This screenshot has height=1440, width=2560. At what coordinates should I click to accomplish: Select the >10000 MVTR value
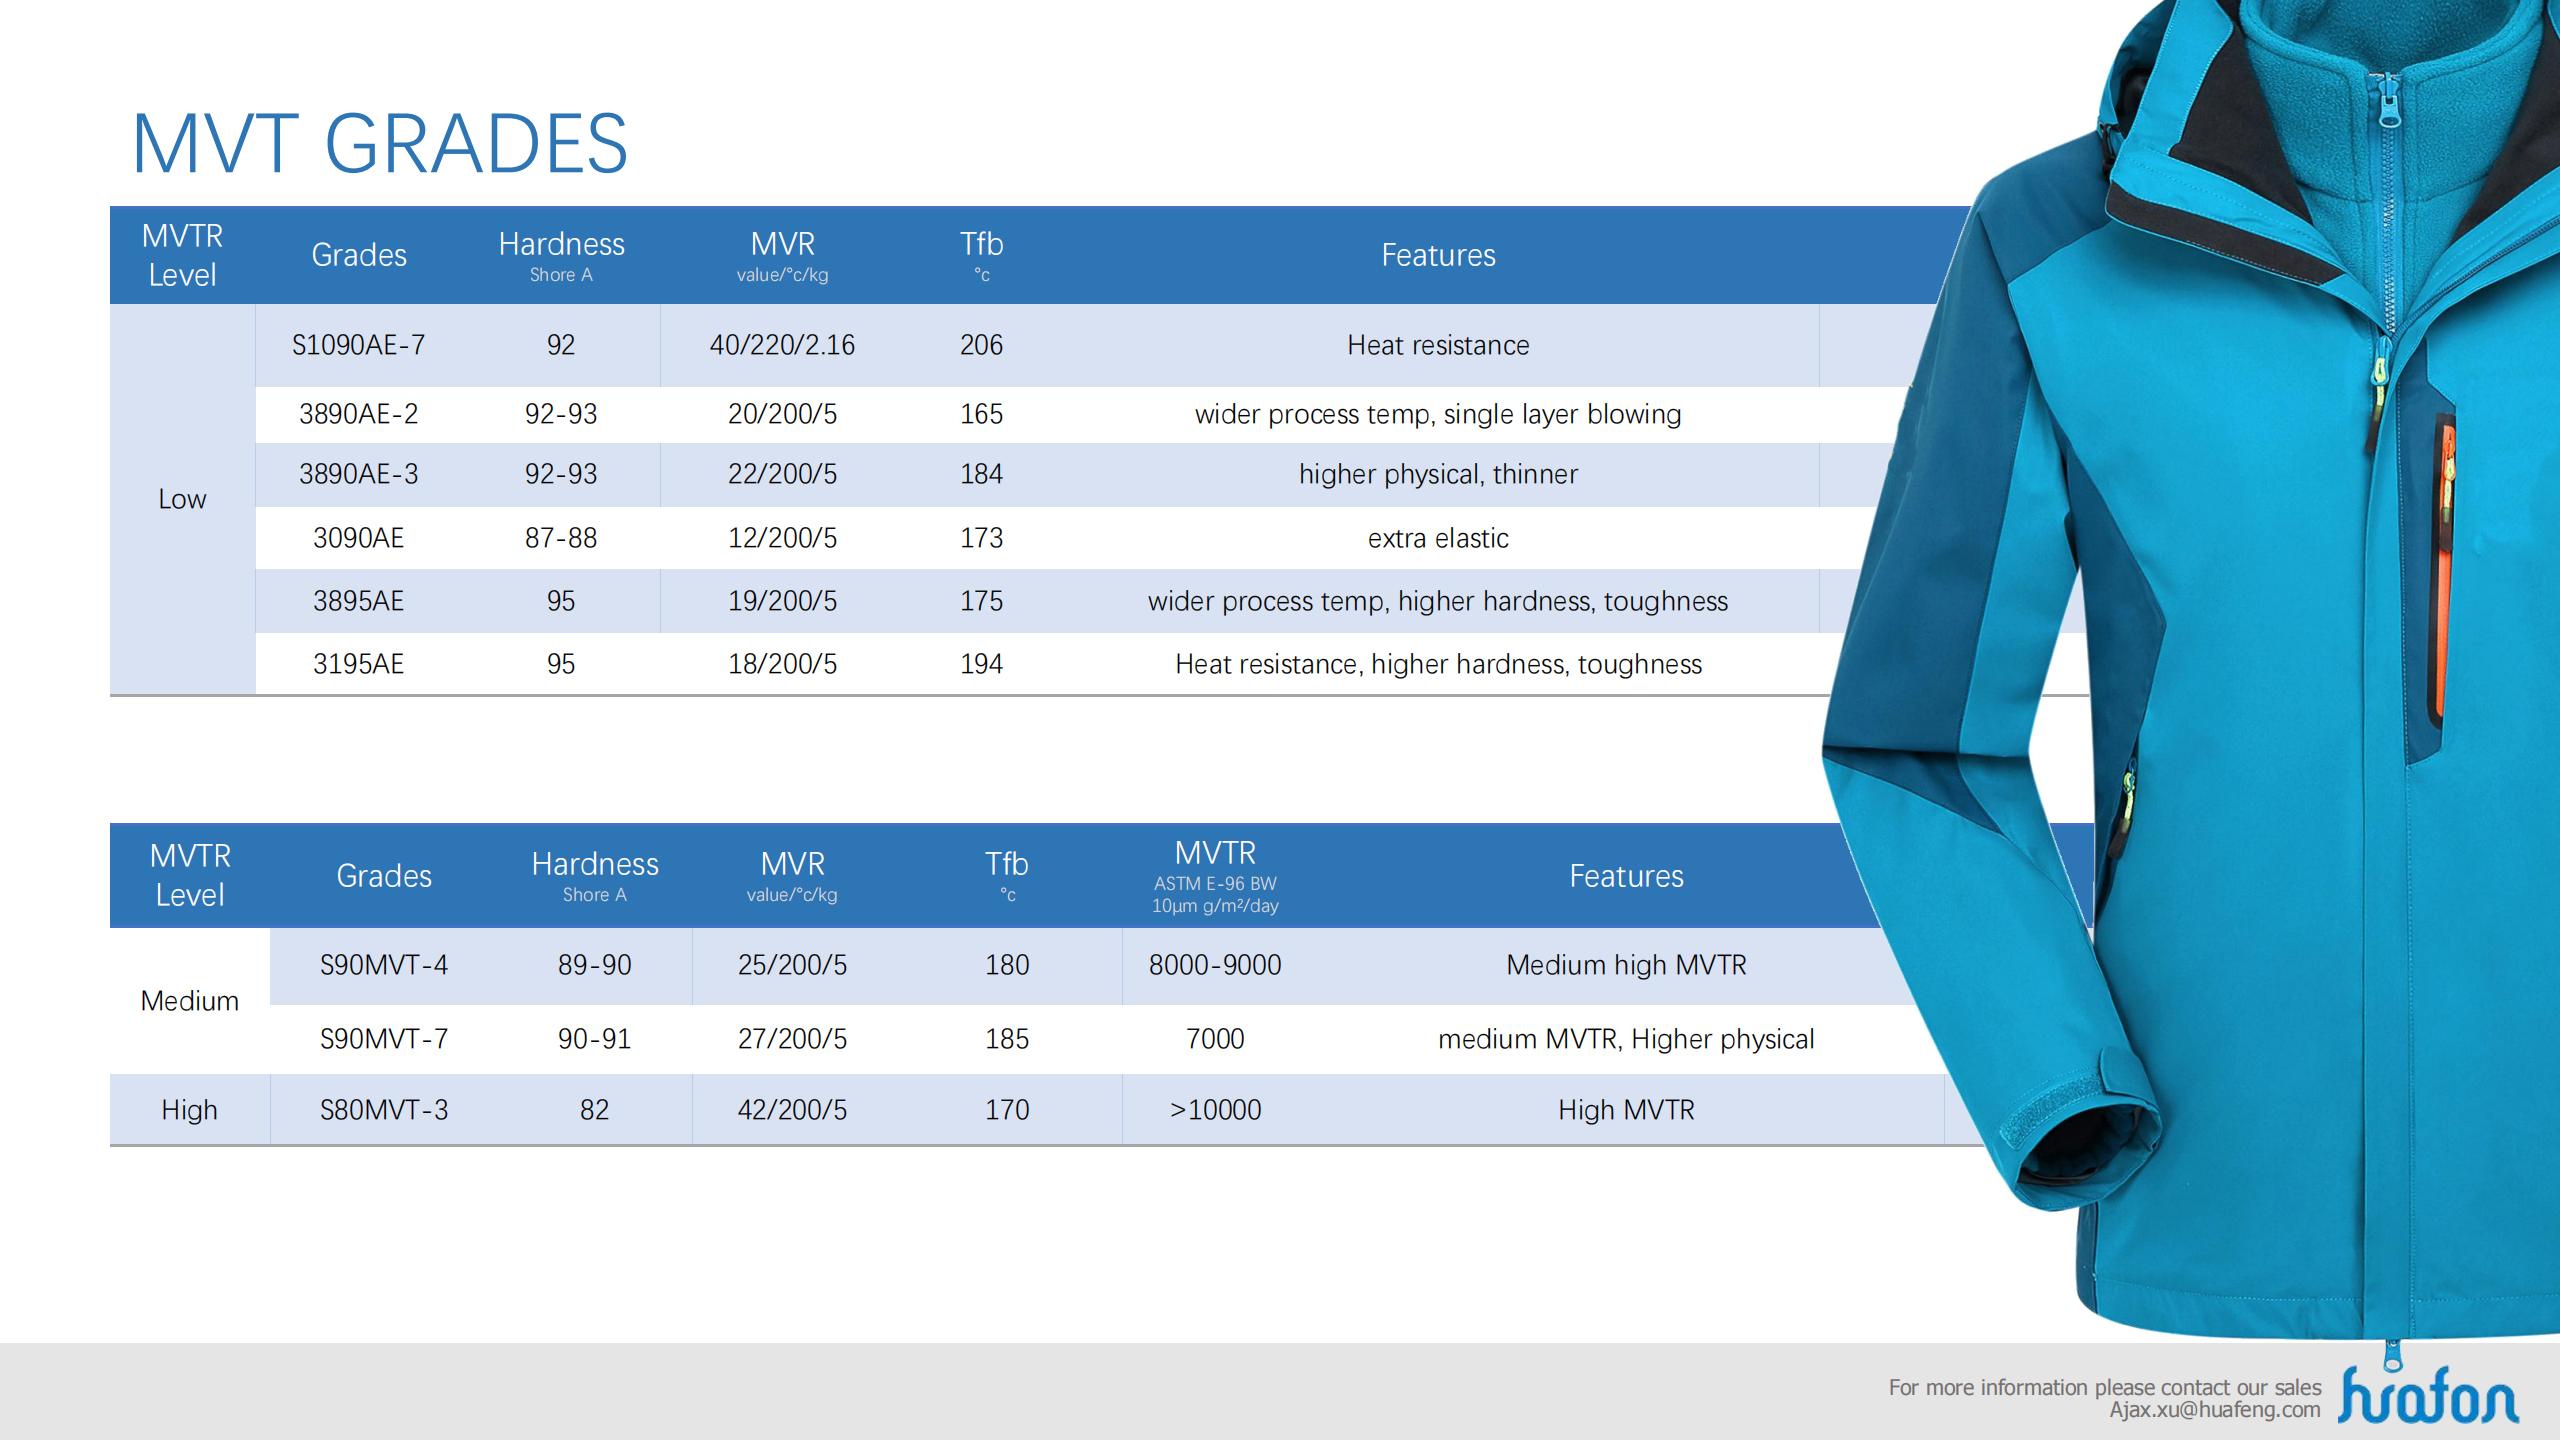pos(1214,1110)
